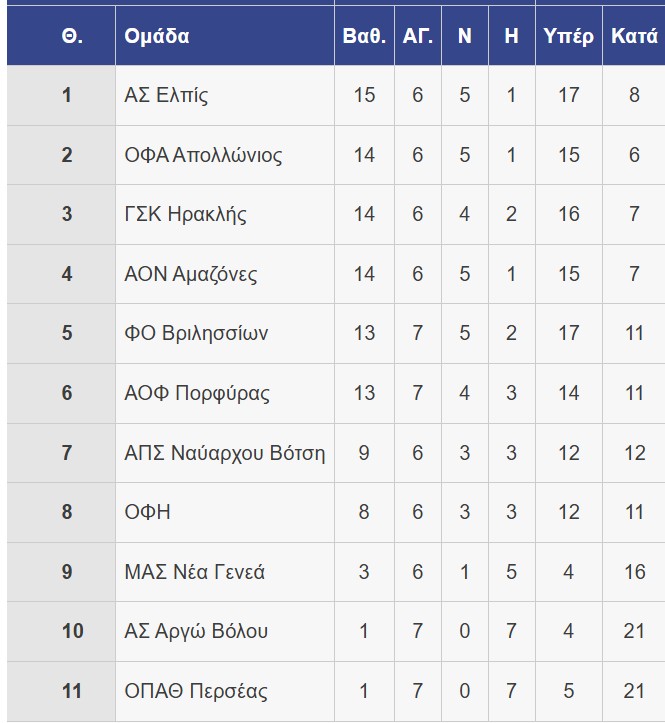Click the Η losses column header
The width and height of the screenshot is (665, 723).
511,37
